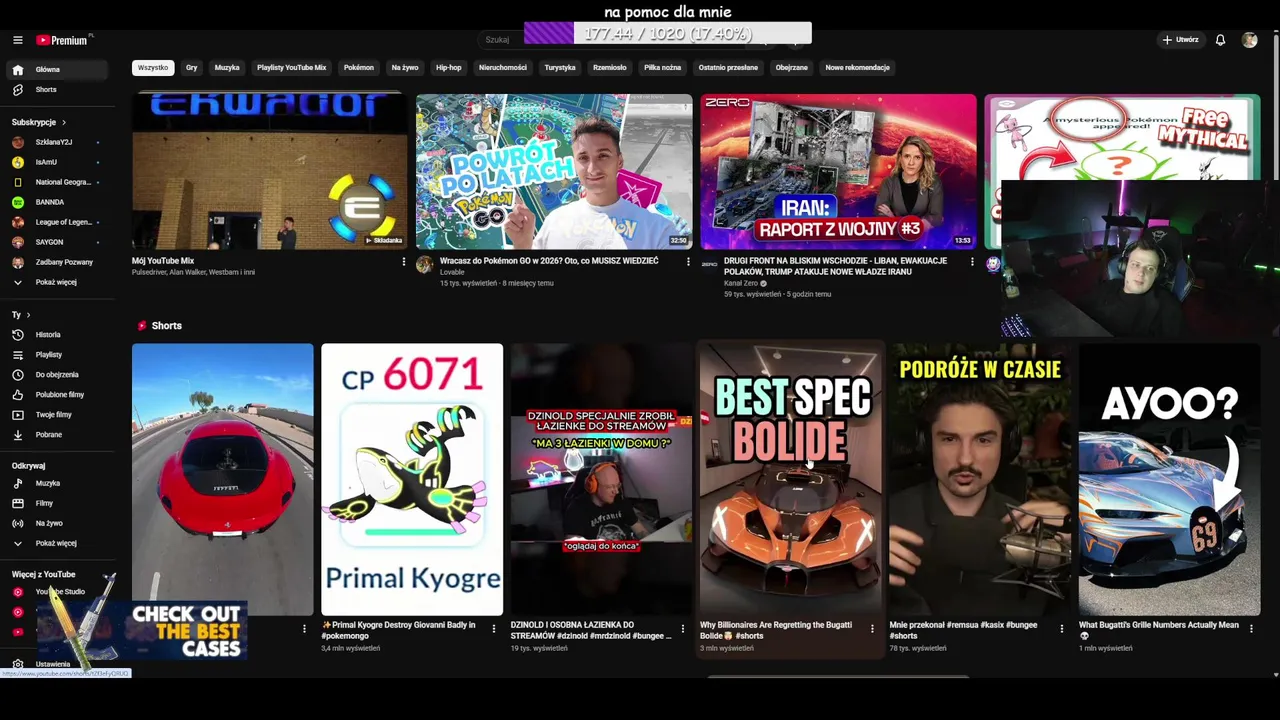Select the Na żywo filter chip
1280x720 pixels.
point(405,68)
